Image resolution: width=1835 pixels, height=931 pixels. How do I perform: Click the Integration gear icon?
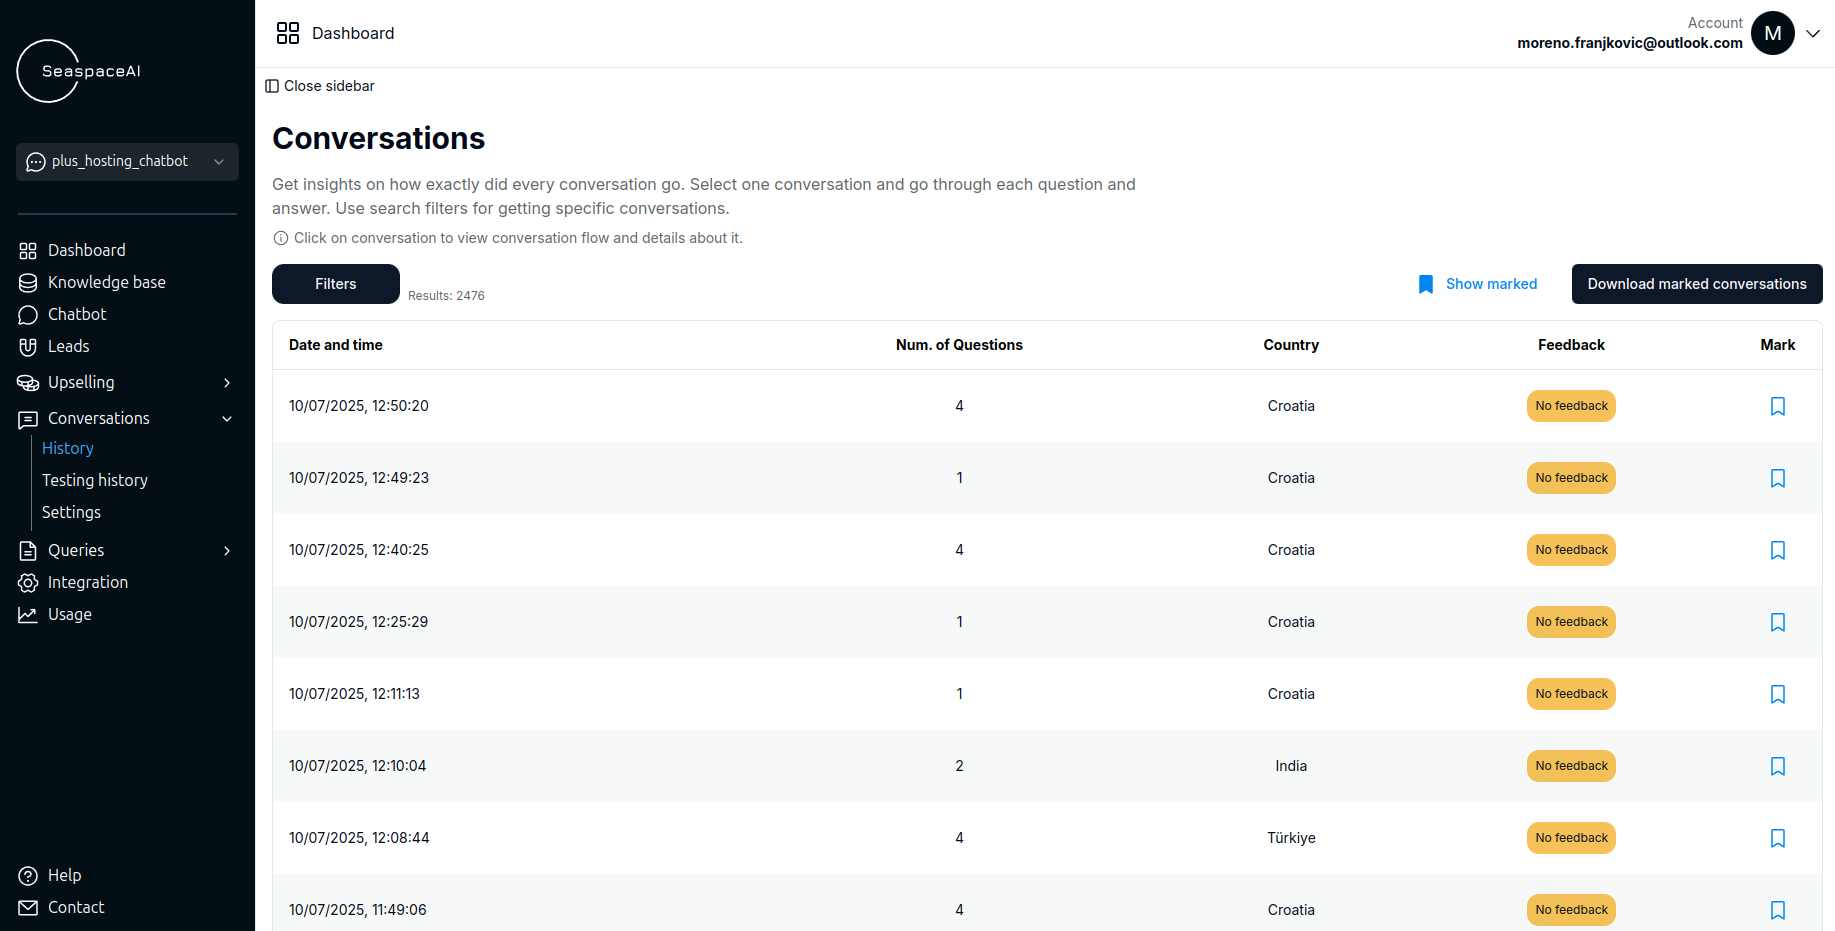coord(28,583)
